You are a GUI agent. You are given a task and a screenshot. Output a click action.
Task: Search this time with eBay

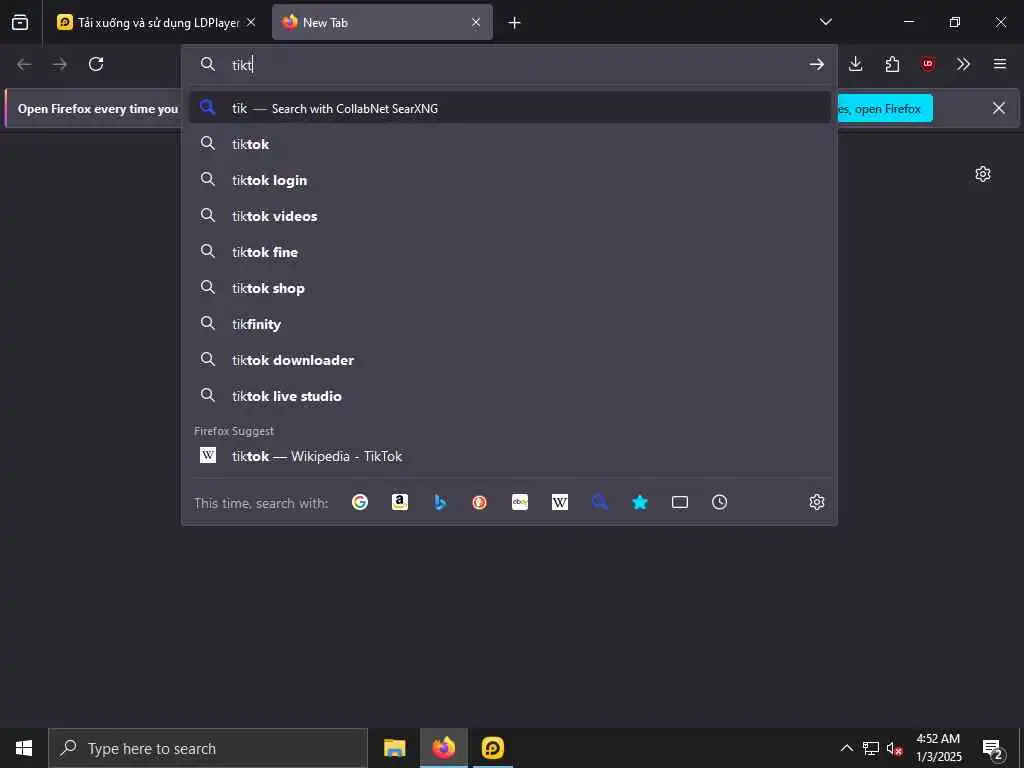click(x=520, y=502)
